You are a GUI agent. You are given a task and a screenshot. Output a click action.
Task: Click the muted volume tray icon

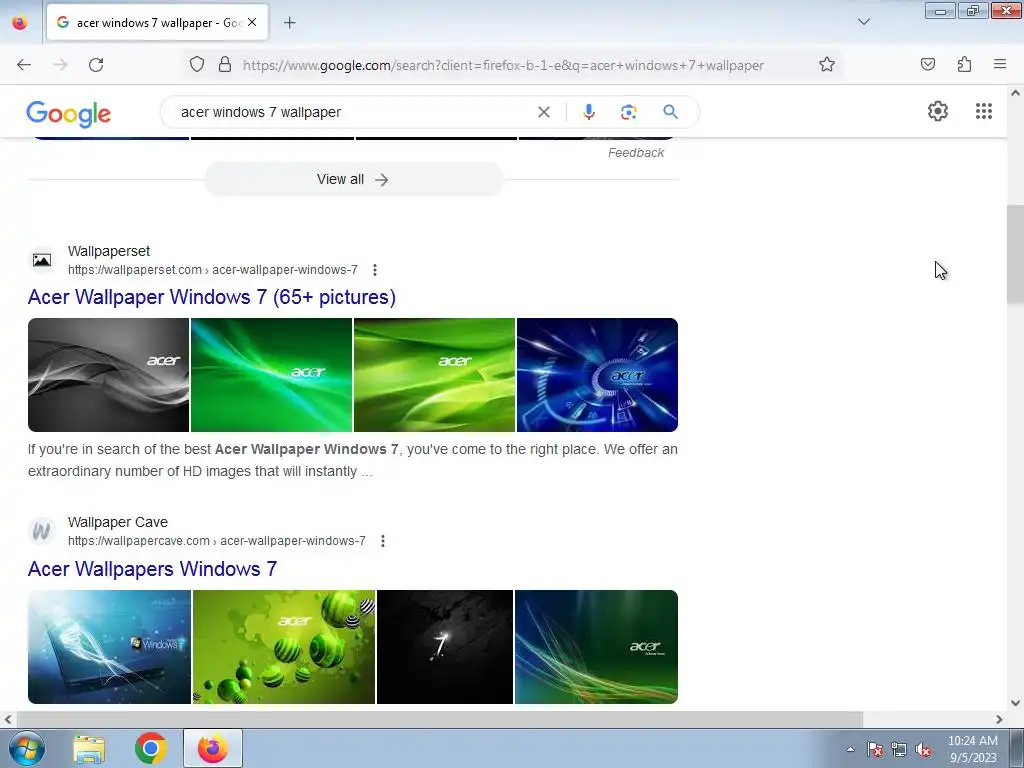click(923, 749)
